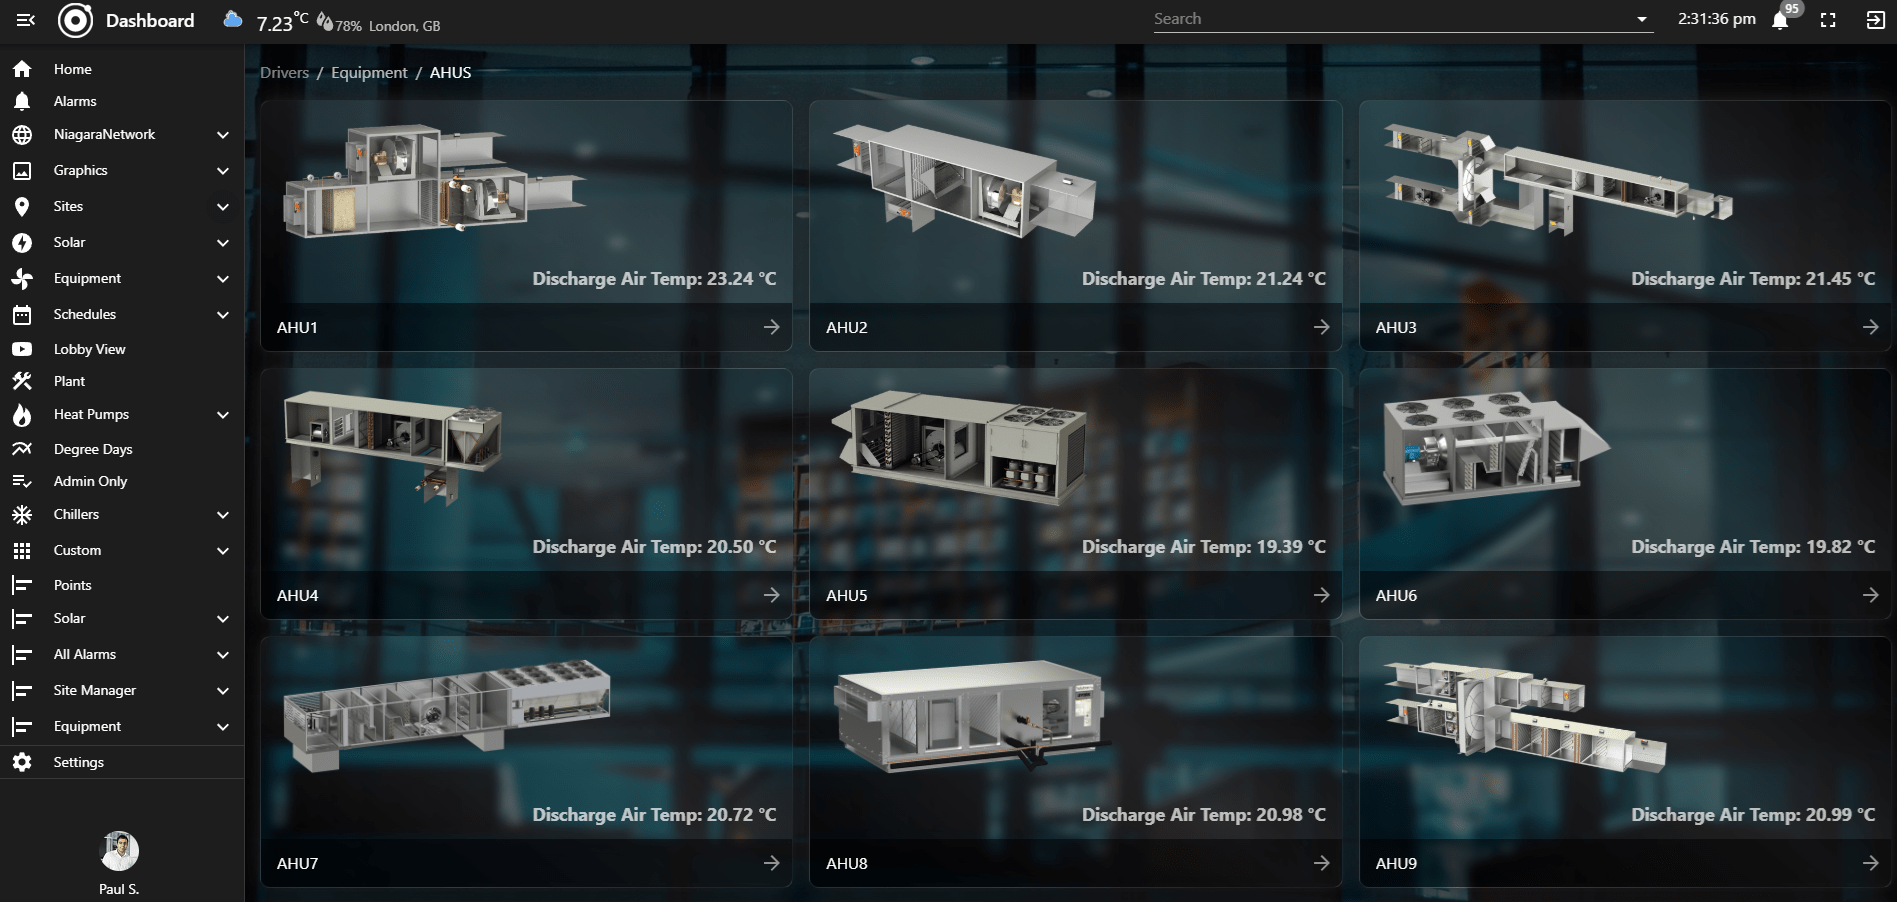Expand the NiagaraNetwork section
The width and height of the screenshot is (1897, 902).
[222, 135]
